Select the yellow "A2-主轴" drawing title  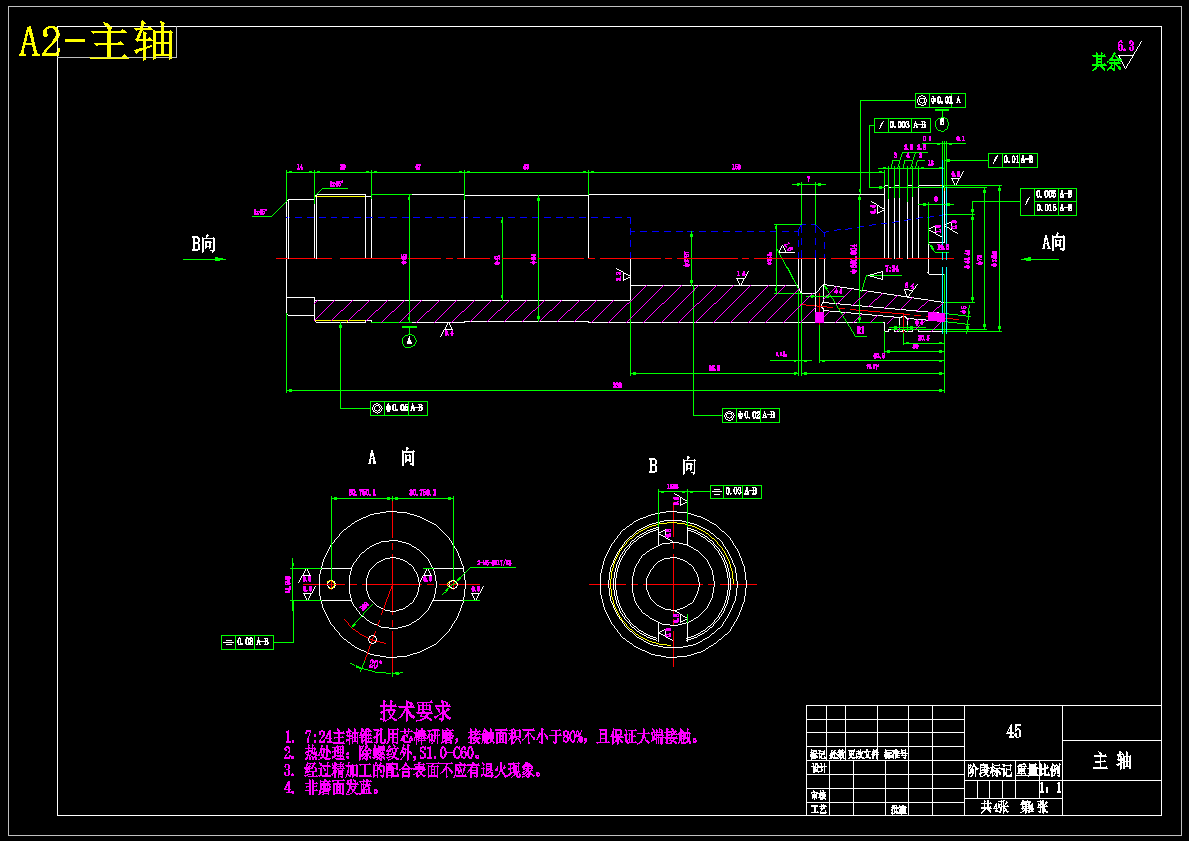(97, 42)
